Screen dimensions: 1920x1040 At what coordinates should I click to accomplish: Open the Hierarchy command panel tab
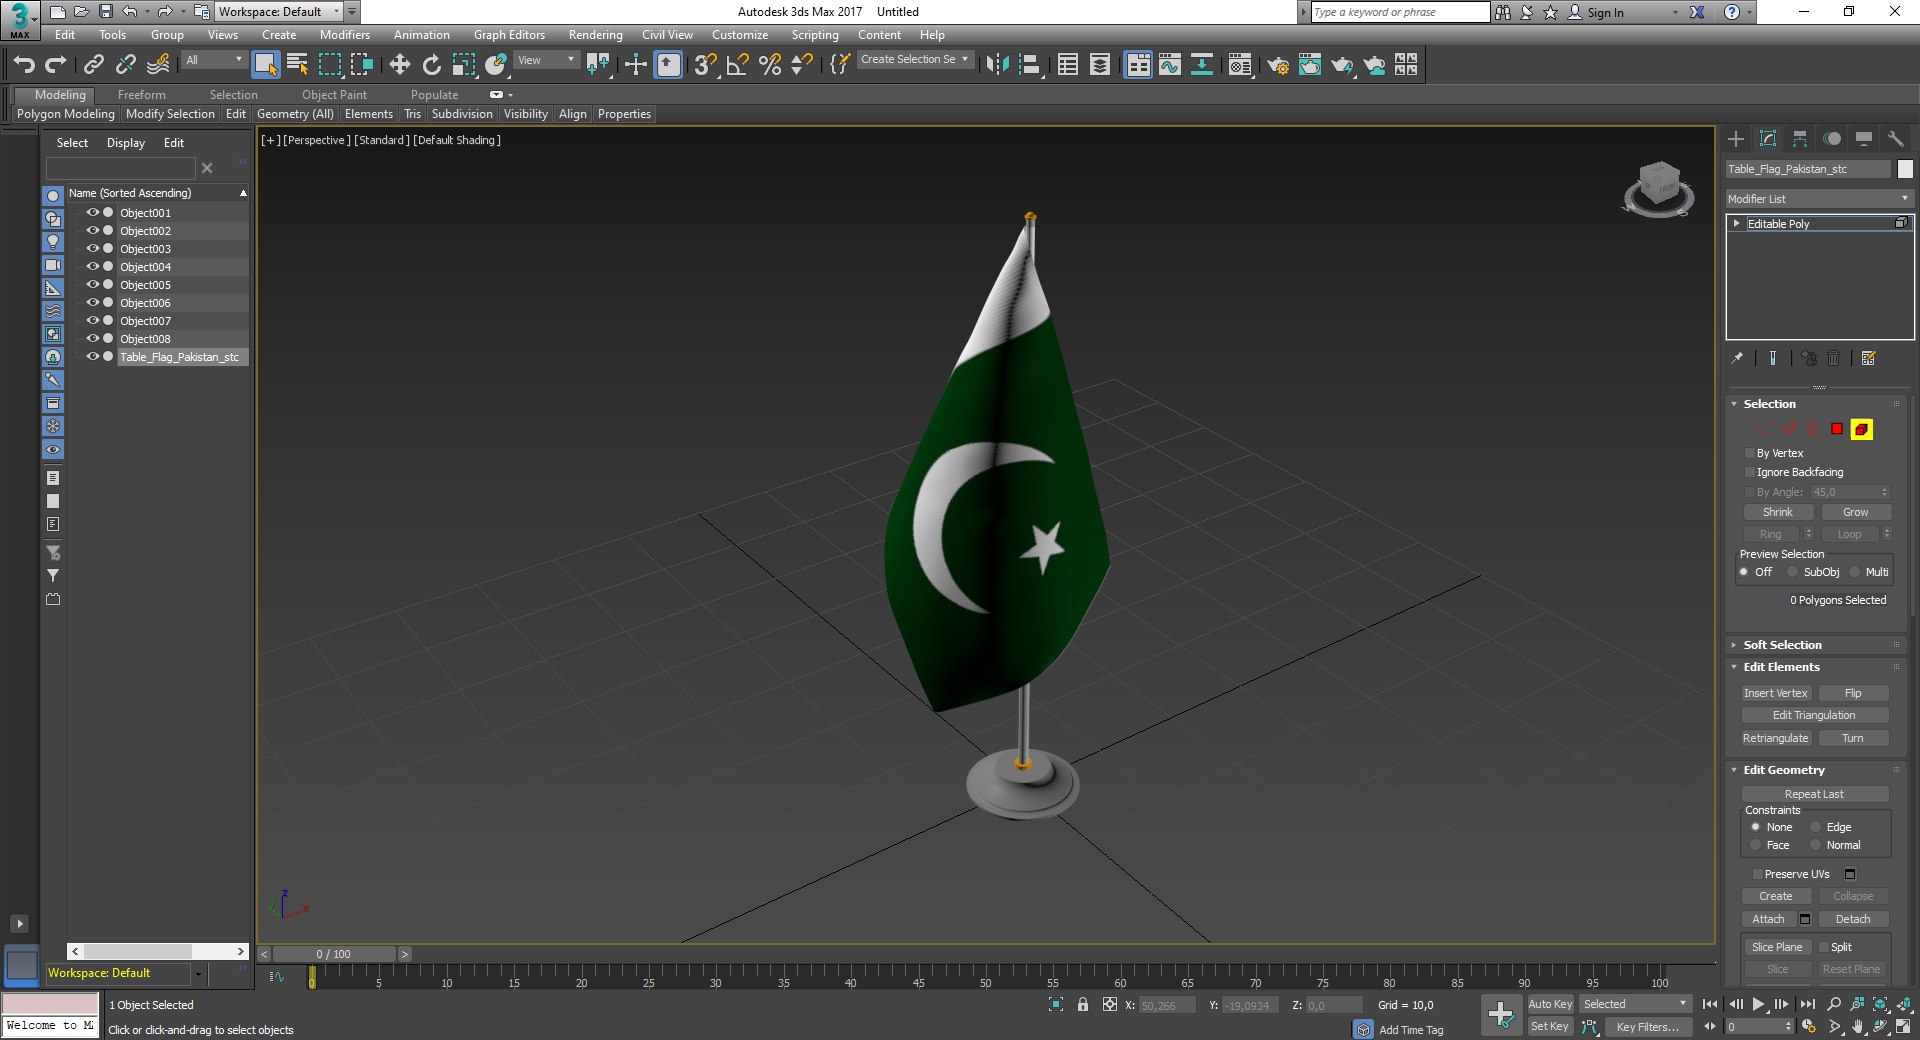1800,139
